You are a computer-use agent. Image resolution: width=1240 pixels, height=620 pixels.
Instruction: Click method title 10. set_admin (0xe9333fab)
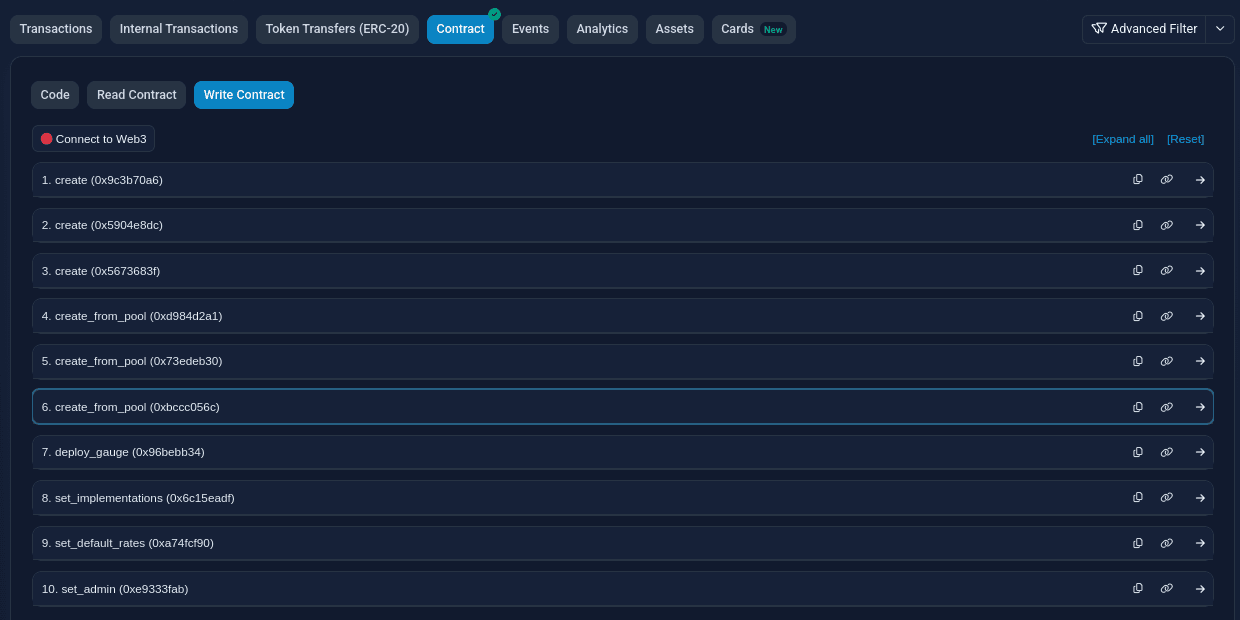click(115, 589)
